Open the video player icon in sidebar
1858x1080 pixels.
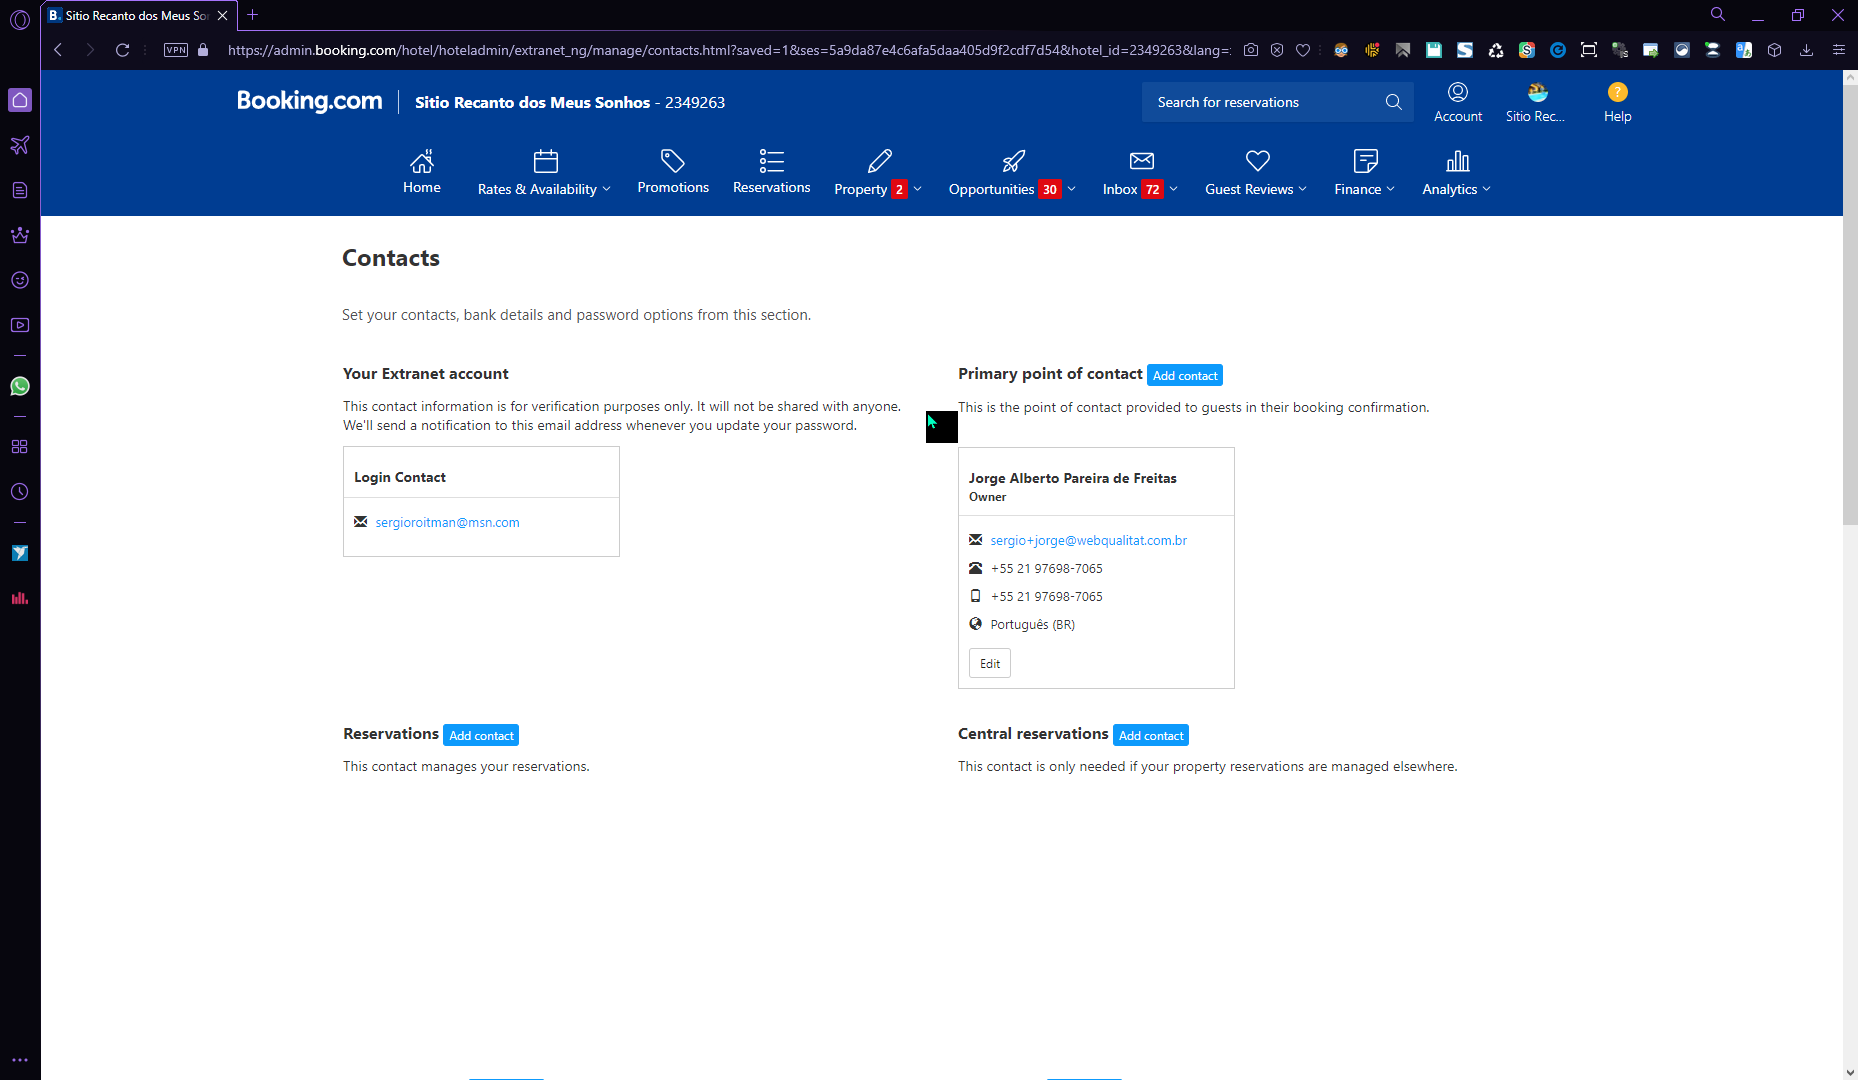(x=20, y=325)
